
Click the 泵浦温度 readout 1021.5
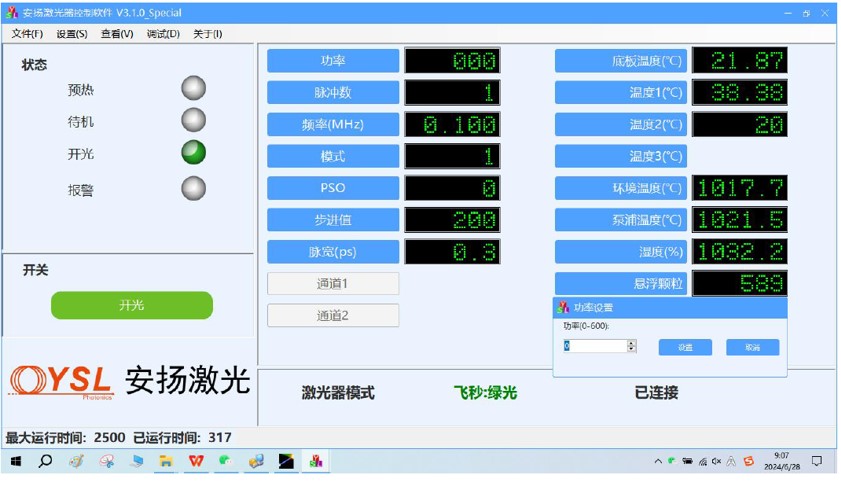coord(740,220)
